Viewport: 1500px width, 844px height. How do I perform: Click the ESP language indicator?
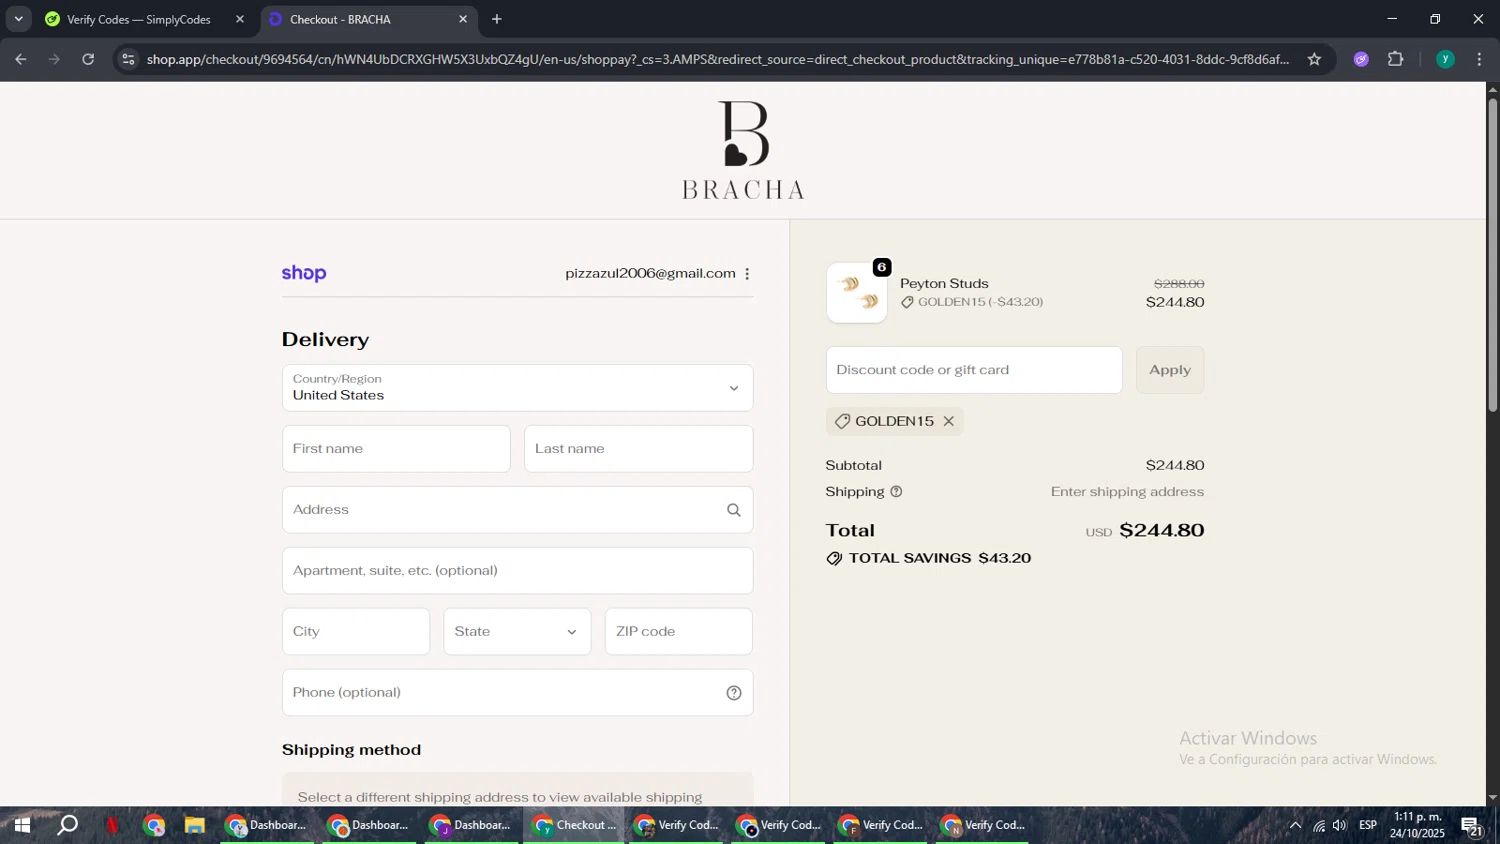pos(1368,825)
